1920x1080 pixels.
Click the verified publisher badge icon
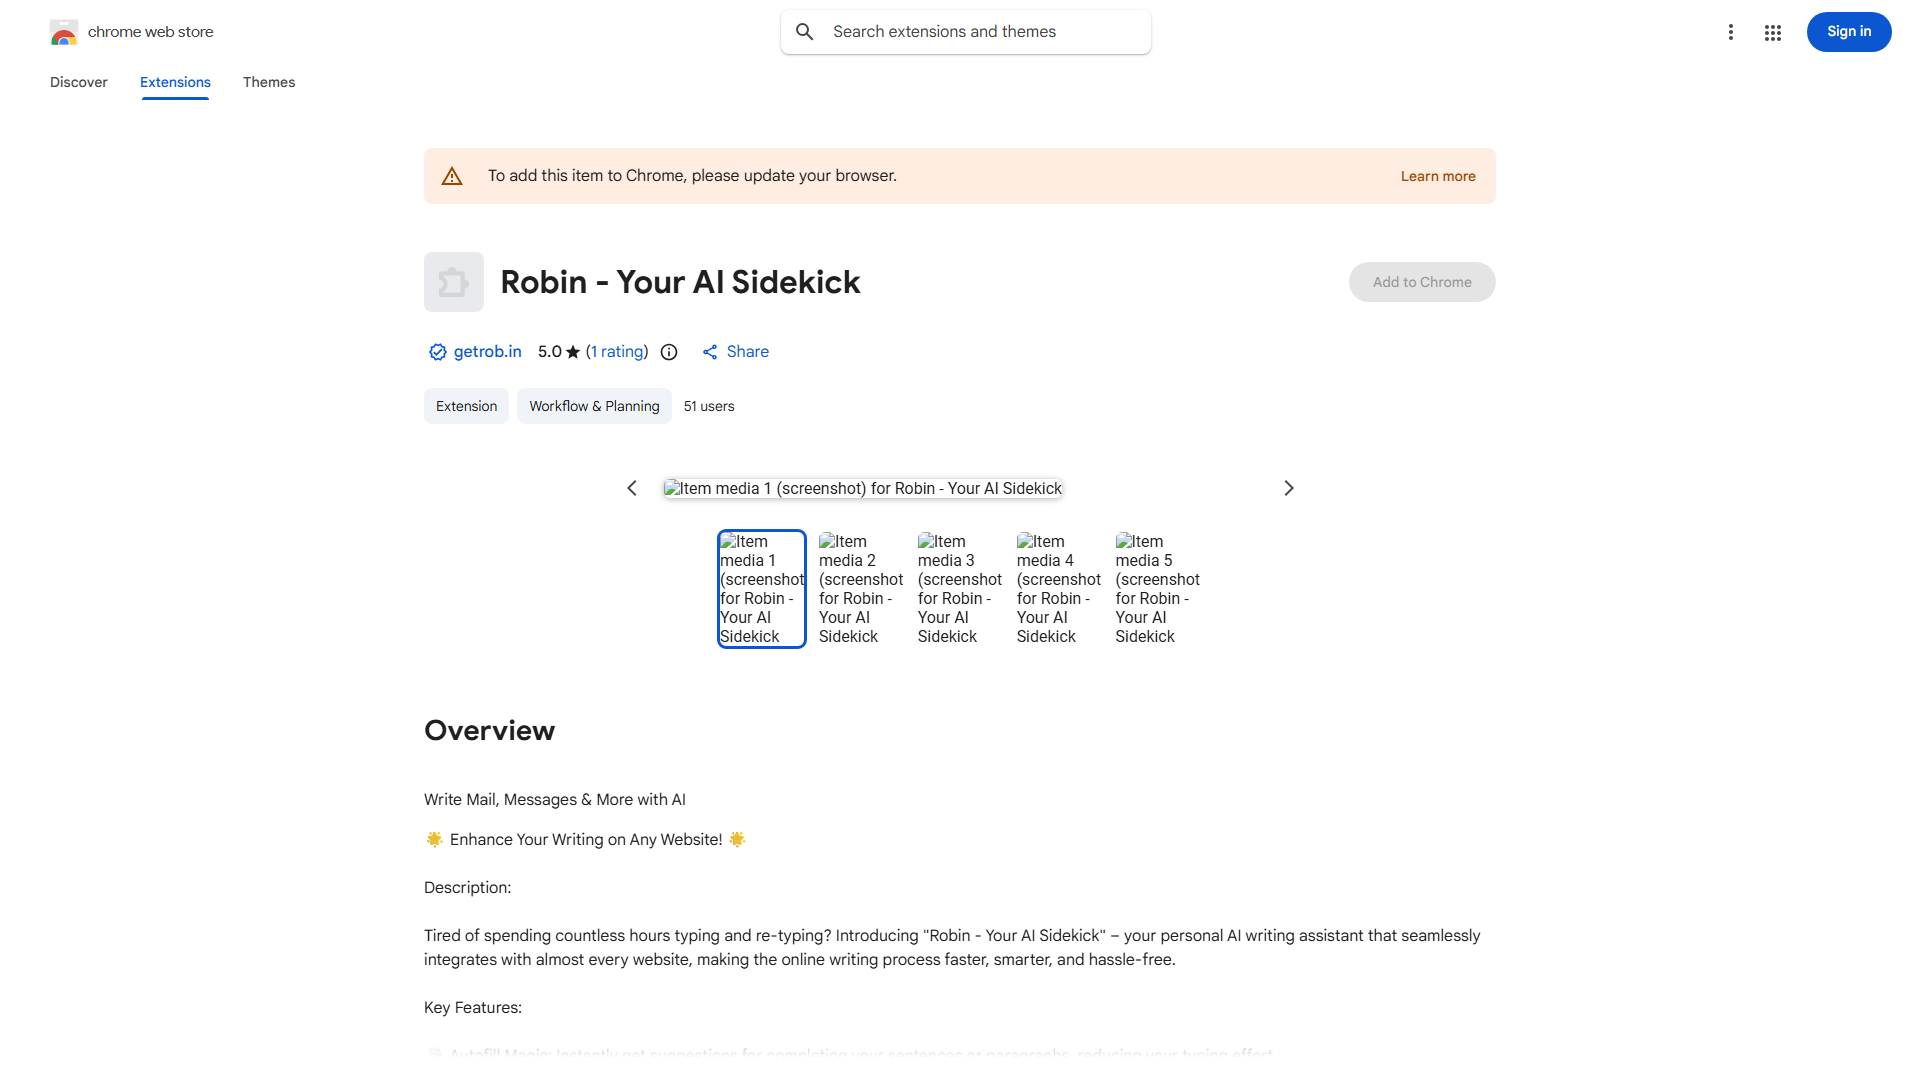pos(437,352)
